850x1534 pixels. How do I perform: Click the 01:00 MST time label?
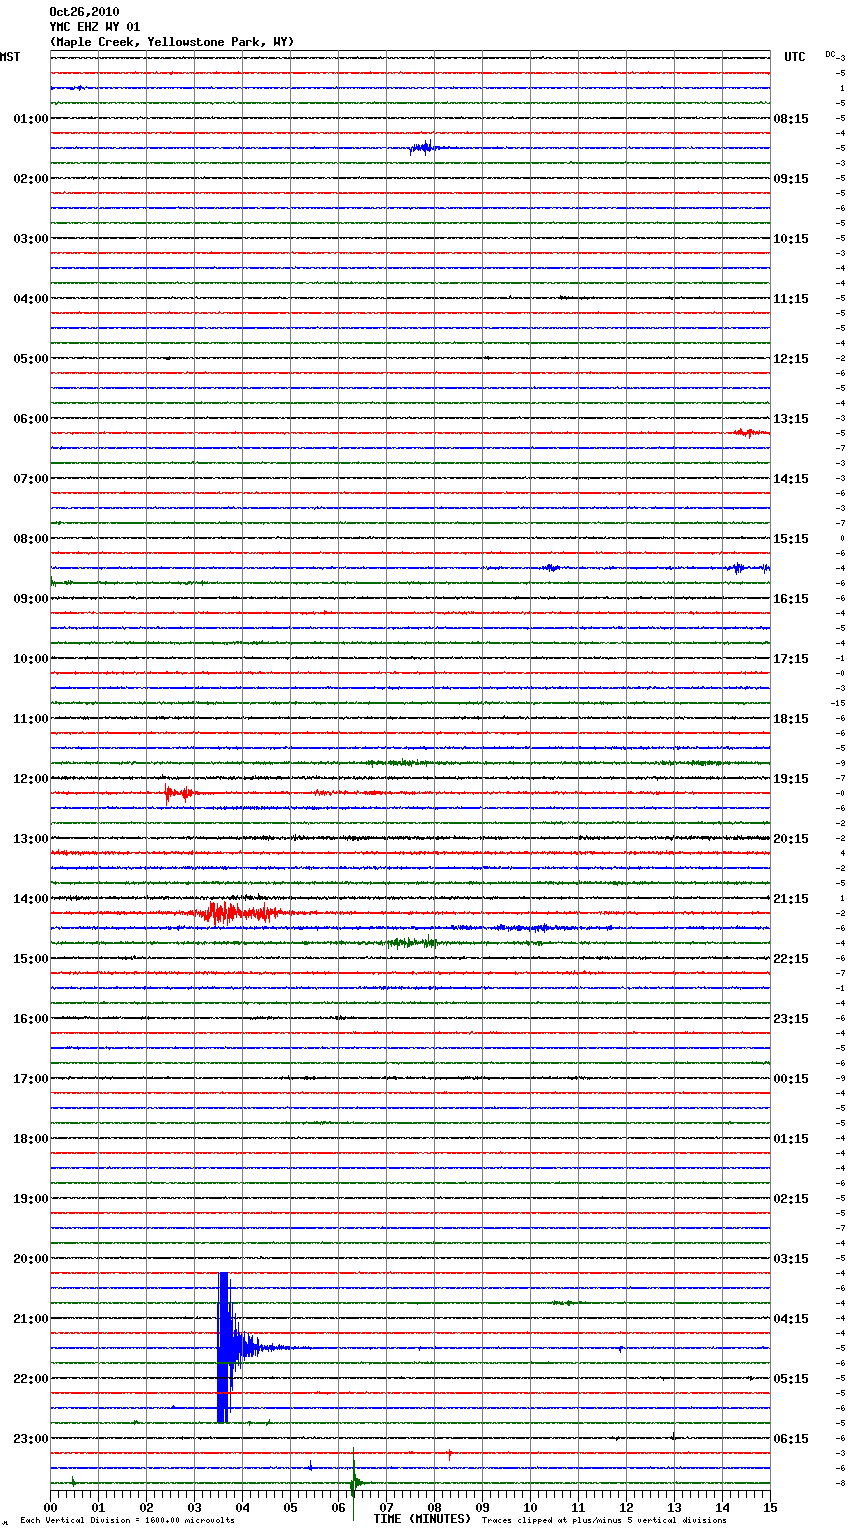tap(31, 119)
